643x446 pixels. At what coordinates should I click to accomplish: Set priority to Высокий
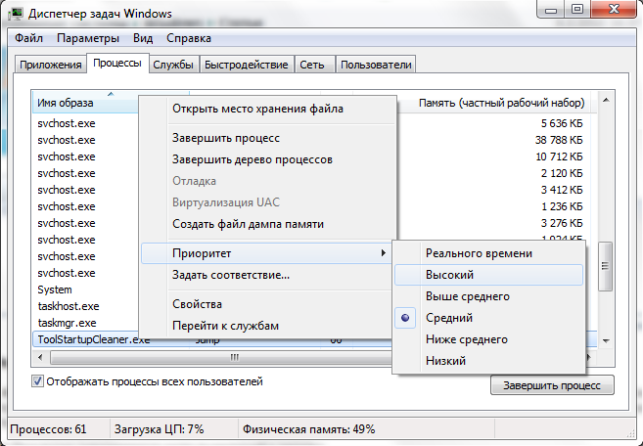tap(488, 275)
